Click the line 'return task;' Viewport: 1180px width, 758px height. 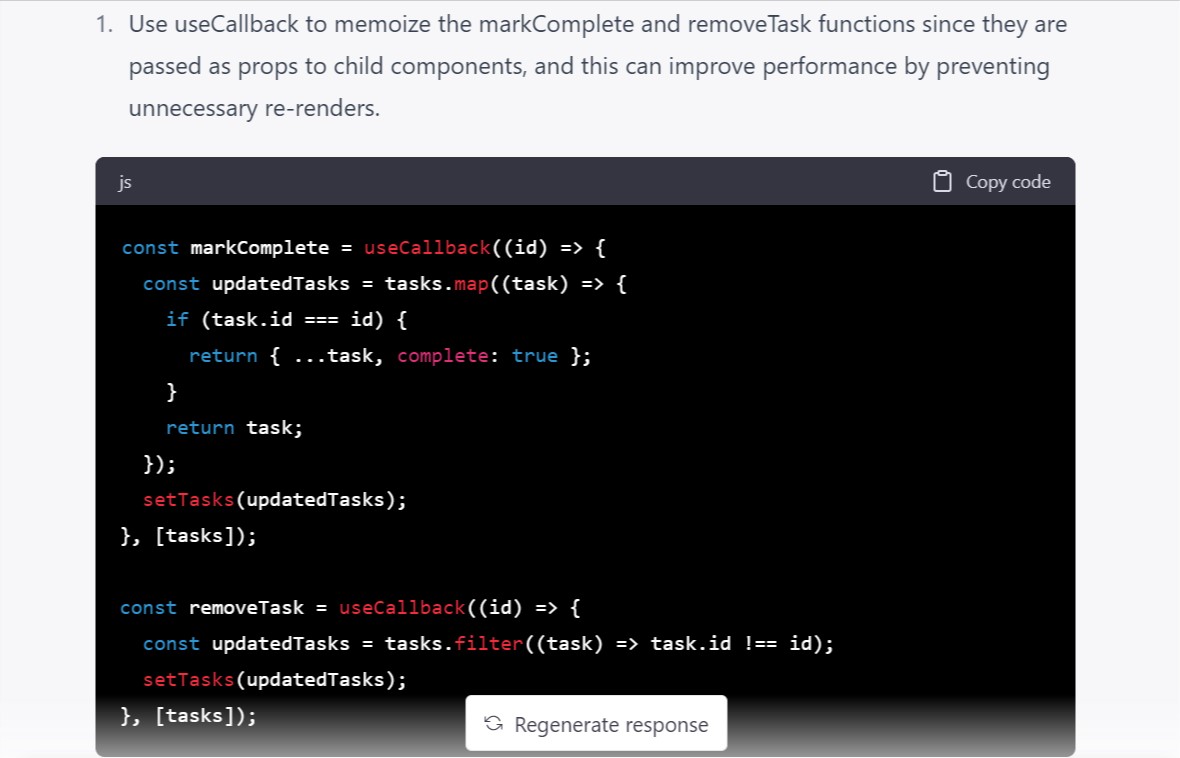(234, 428)
